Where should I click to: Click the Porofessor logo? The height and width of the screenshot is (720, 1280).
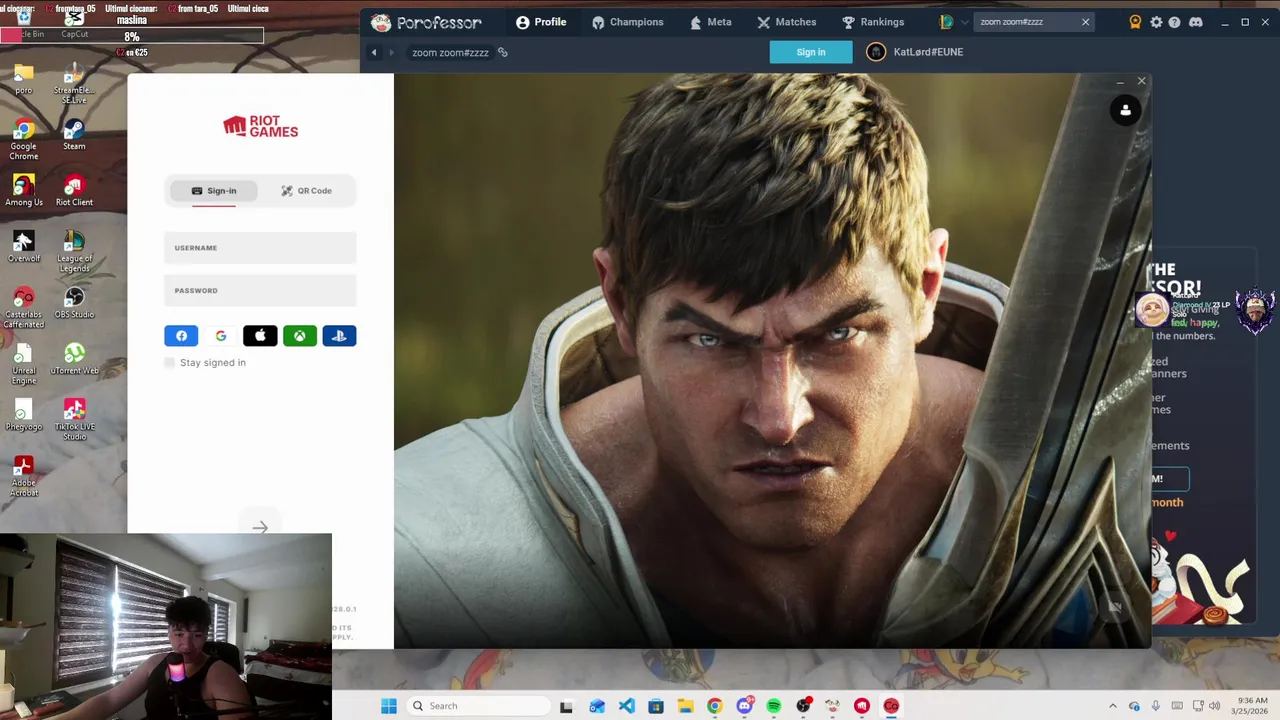tap(426, 22)
